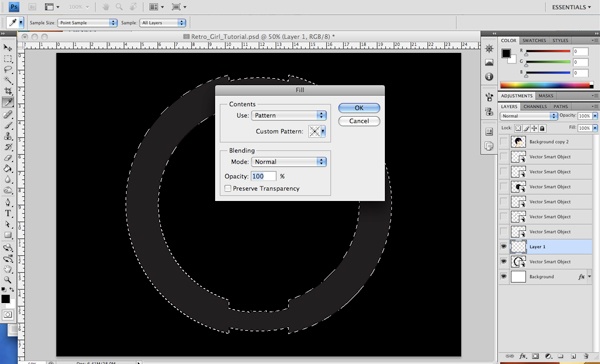Select the Magic Wand tool

click(8, 80)
